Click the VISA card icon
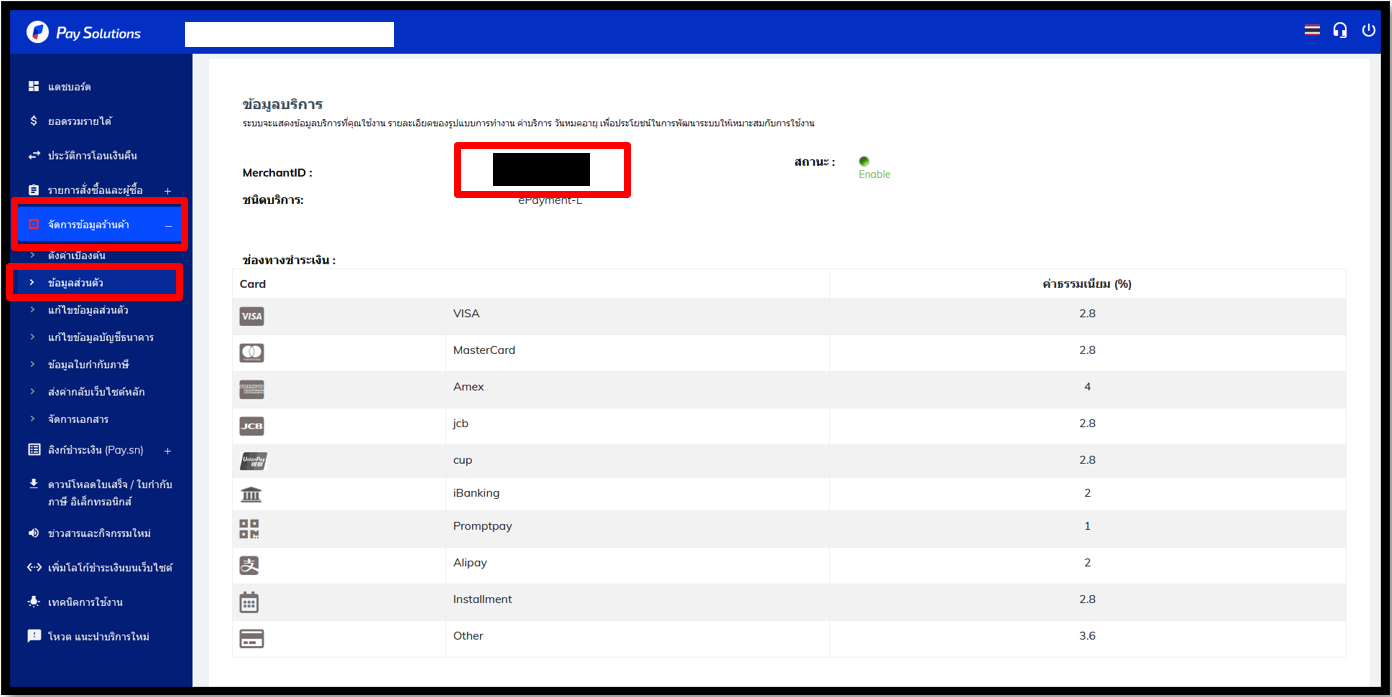1392x697 pixels. click(x=251, y=316)
